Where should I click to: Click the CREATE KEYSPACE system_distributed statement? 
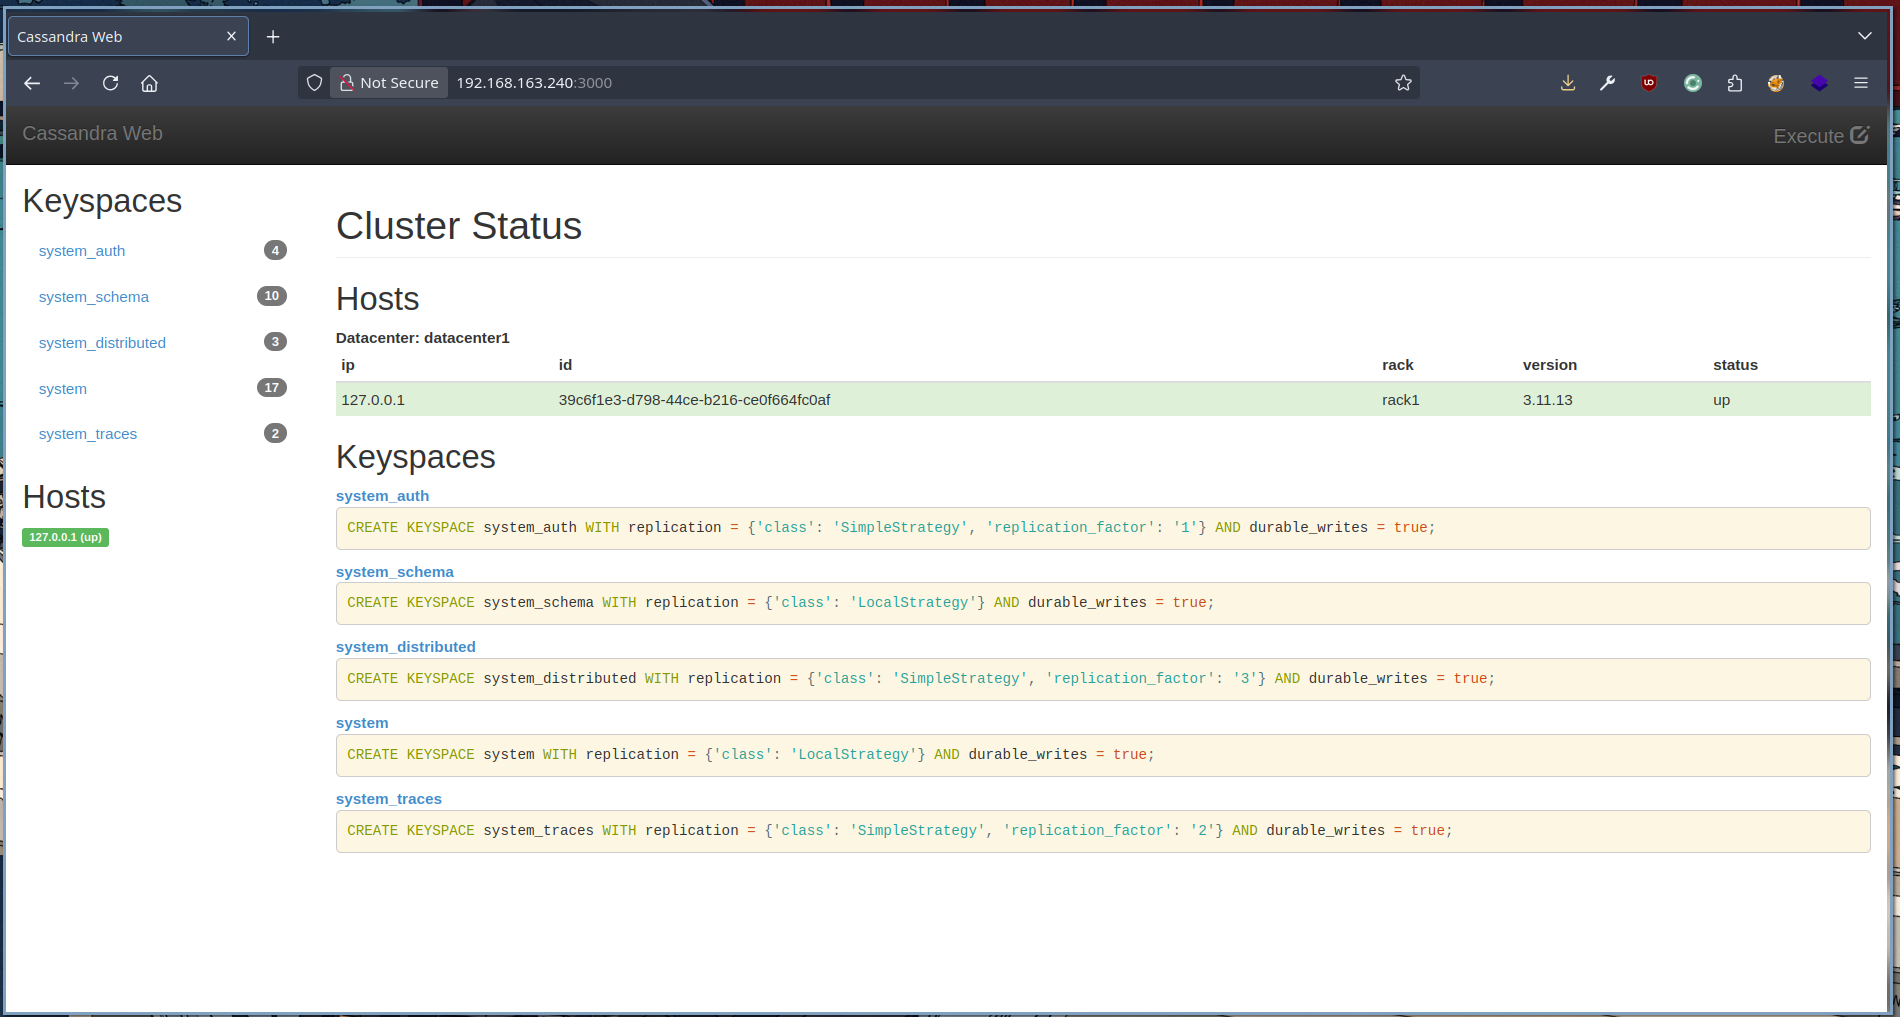1103,679
